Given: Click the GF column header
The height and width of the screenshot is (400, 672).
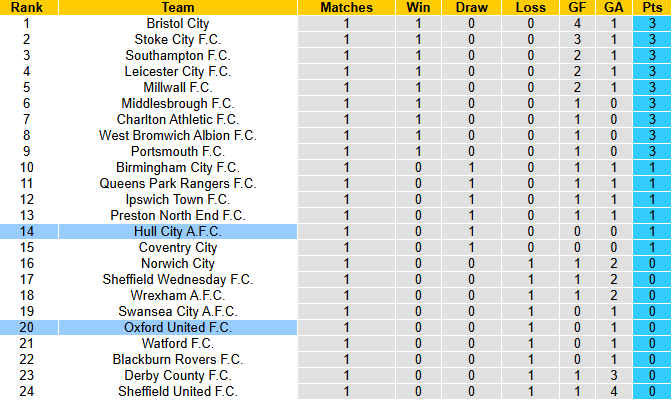Looking at the screenshot, I should click(577, 7).
